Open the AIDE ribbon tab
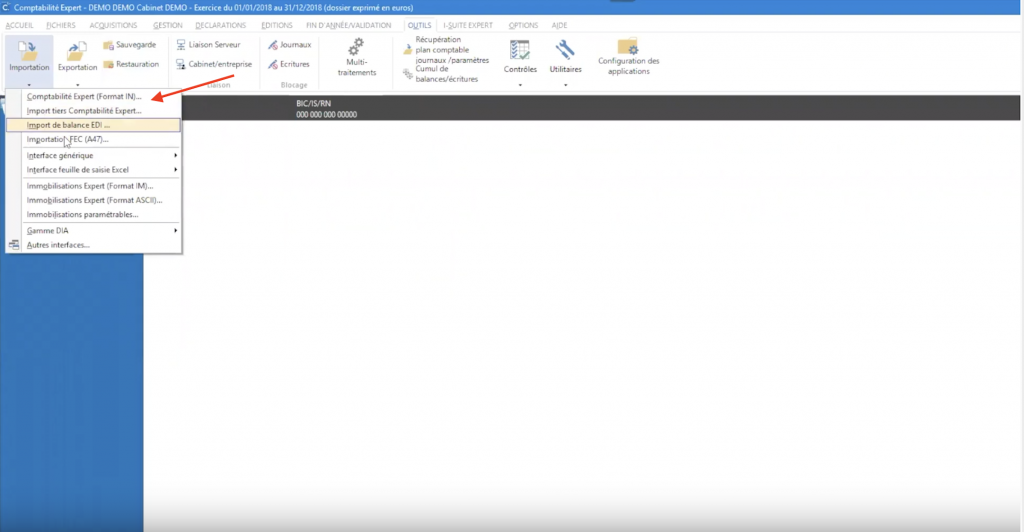This screenshot has height=532, width=1024. [559, 25]
